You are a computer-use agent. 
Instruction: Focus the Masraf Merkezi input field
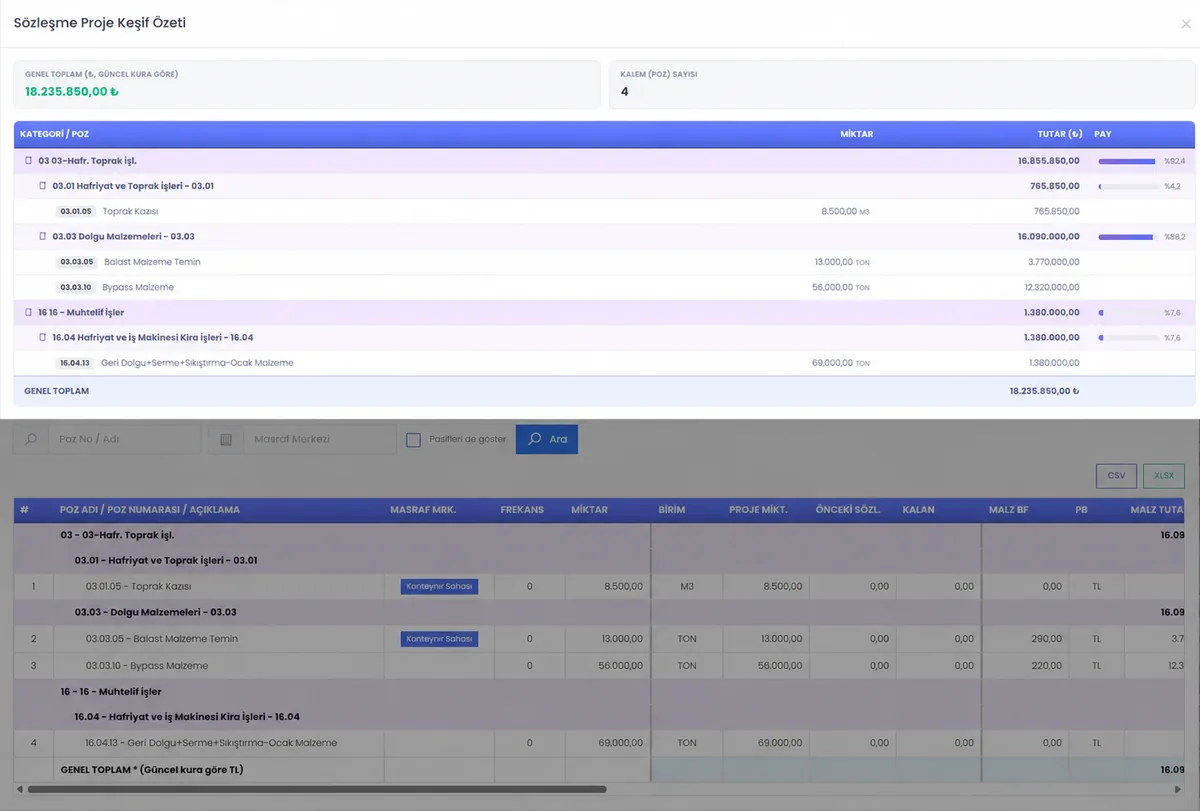(320, 439)
